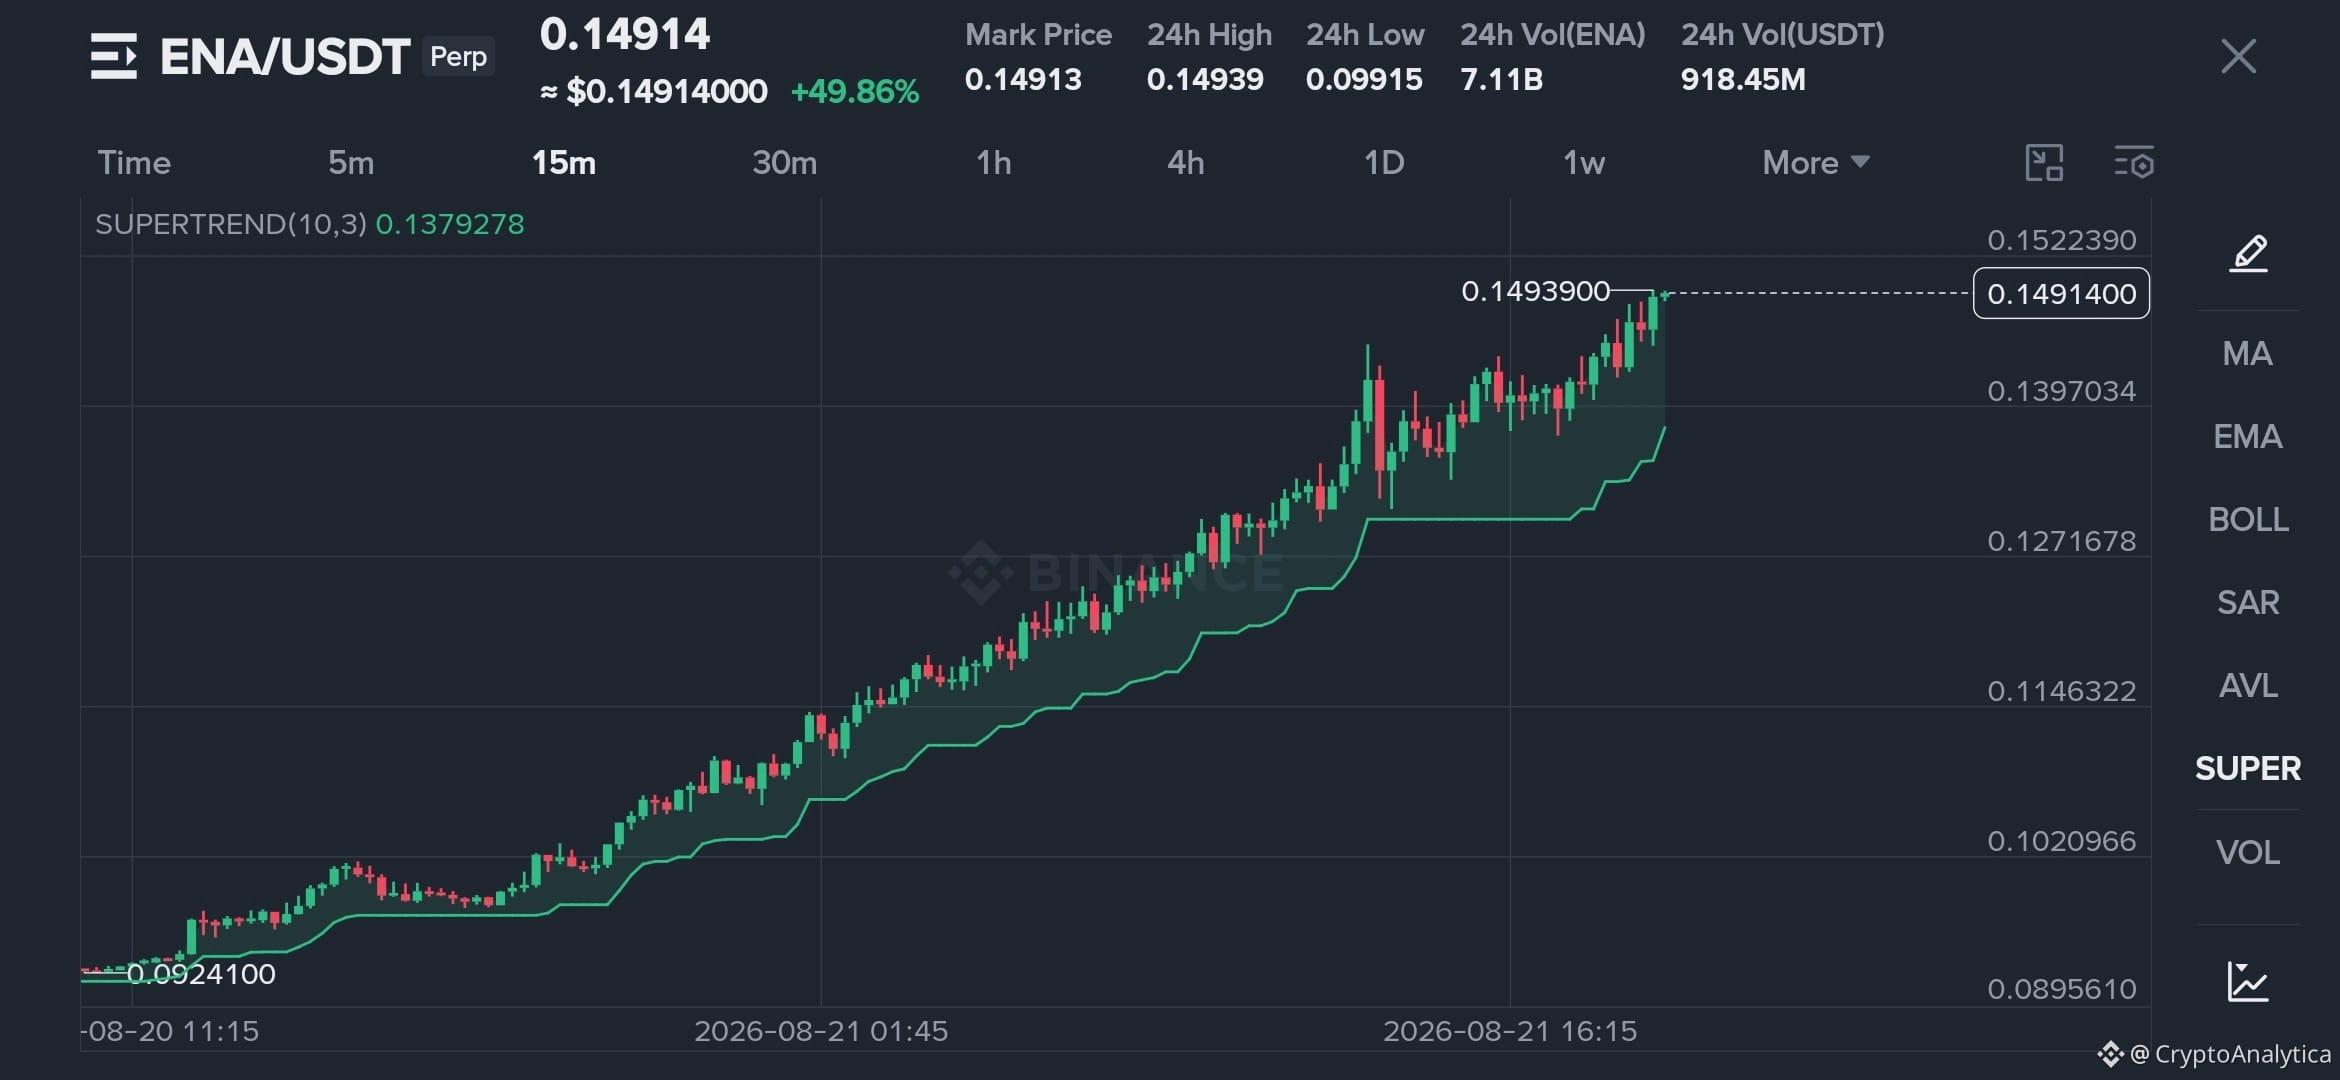
Task: Click the 2026-08-21 16:15 time label
Action: pos(1510,1031)
